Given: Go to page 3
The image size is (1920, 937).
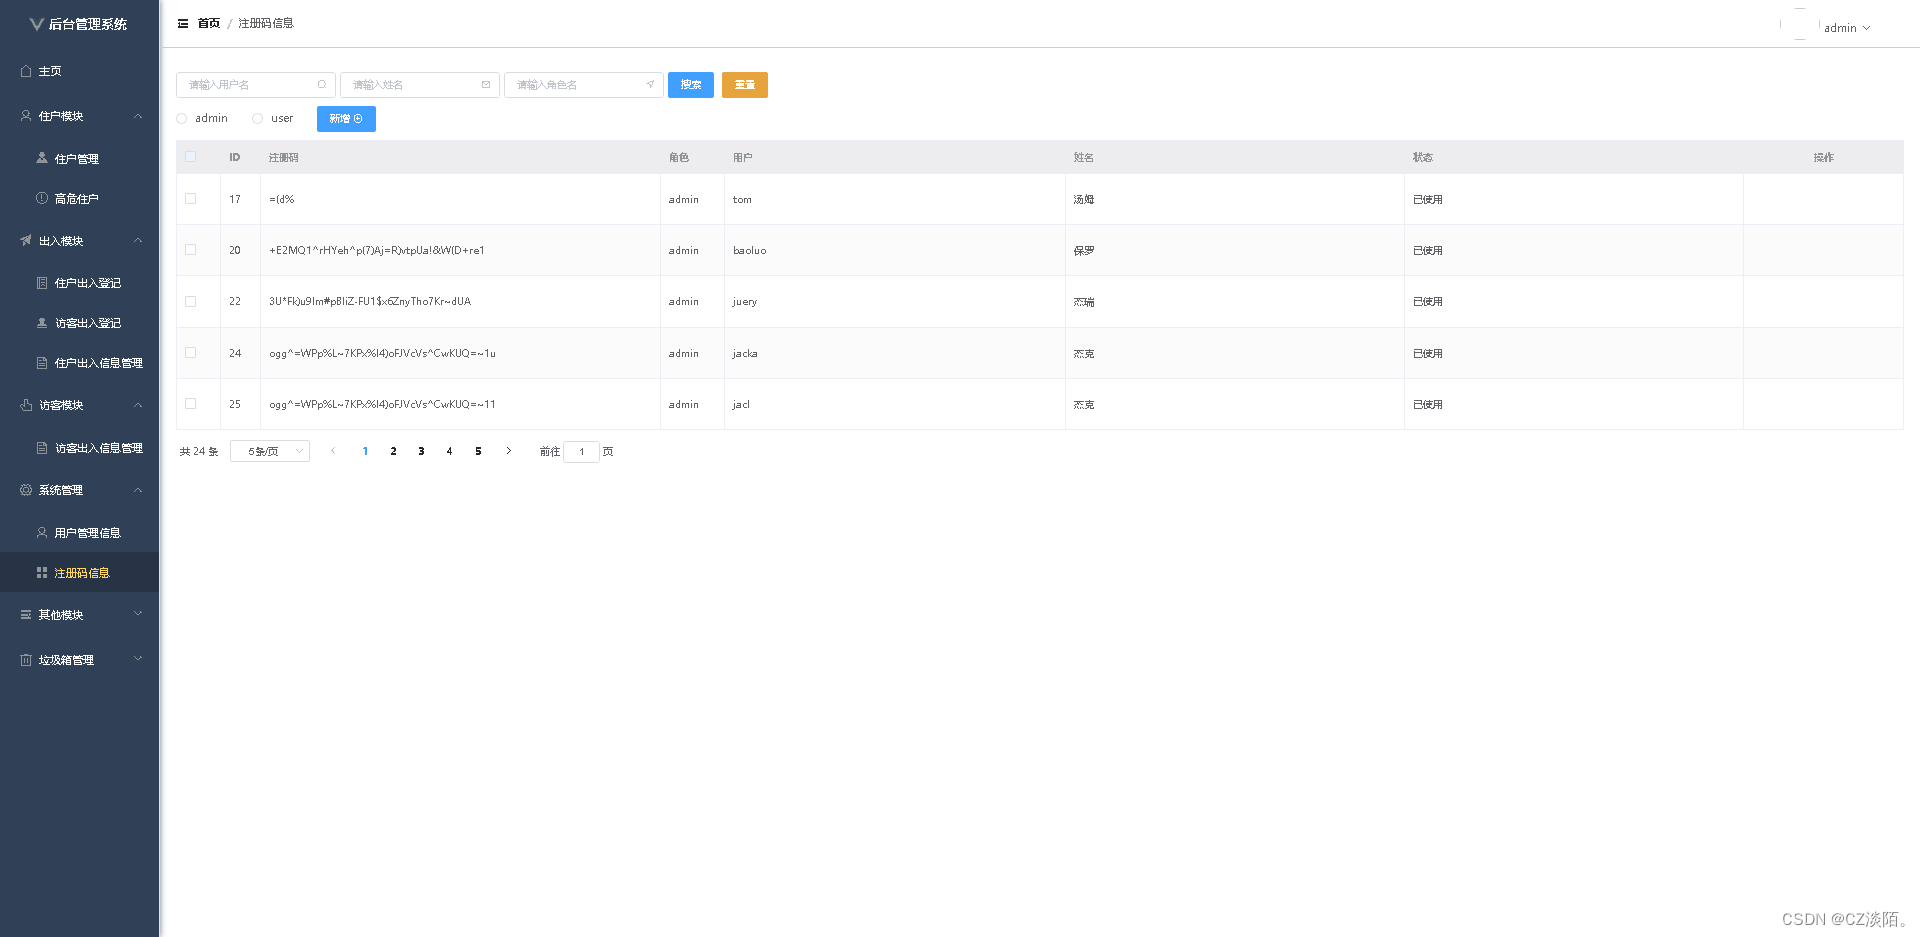Looking at the screenshot, I should pyautogui.click(x=421, y=451).
